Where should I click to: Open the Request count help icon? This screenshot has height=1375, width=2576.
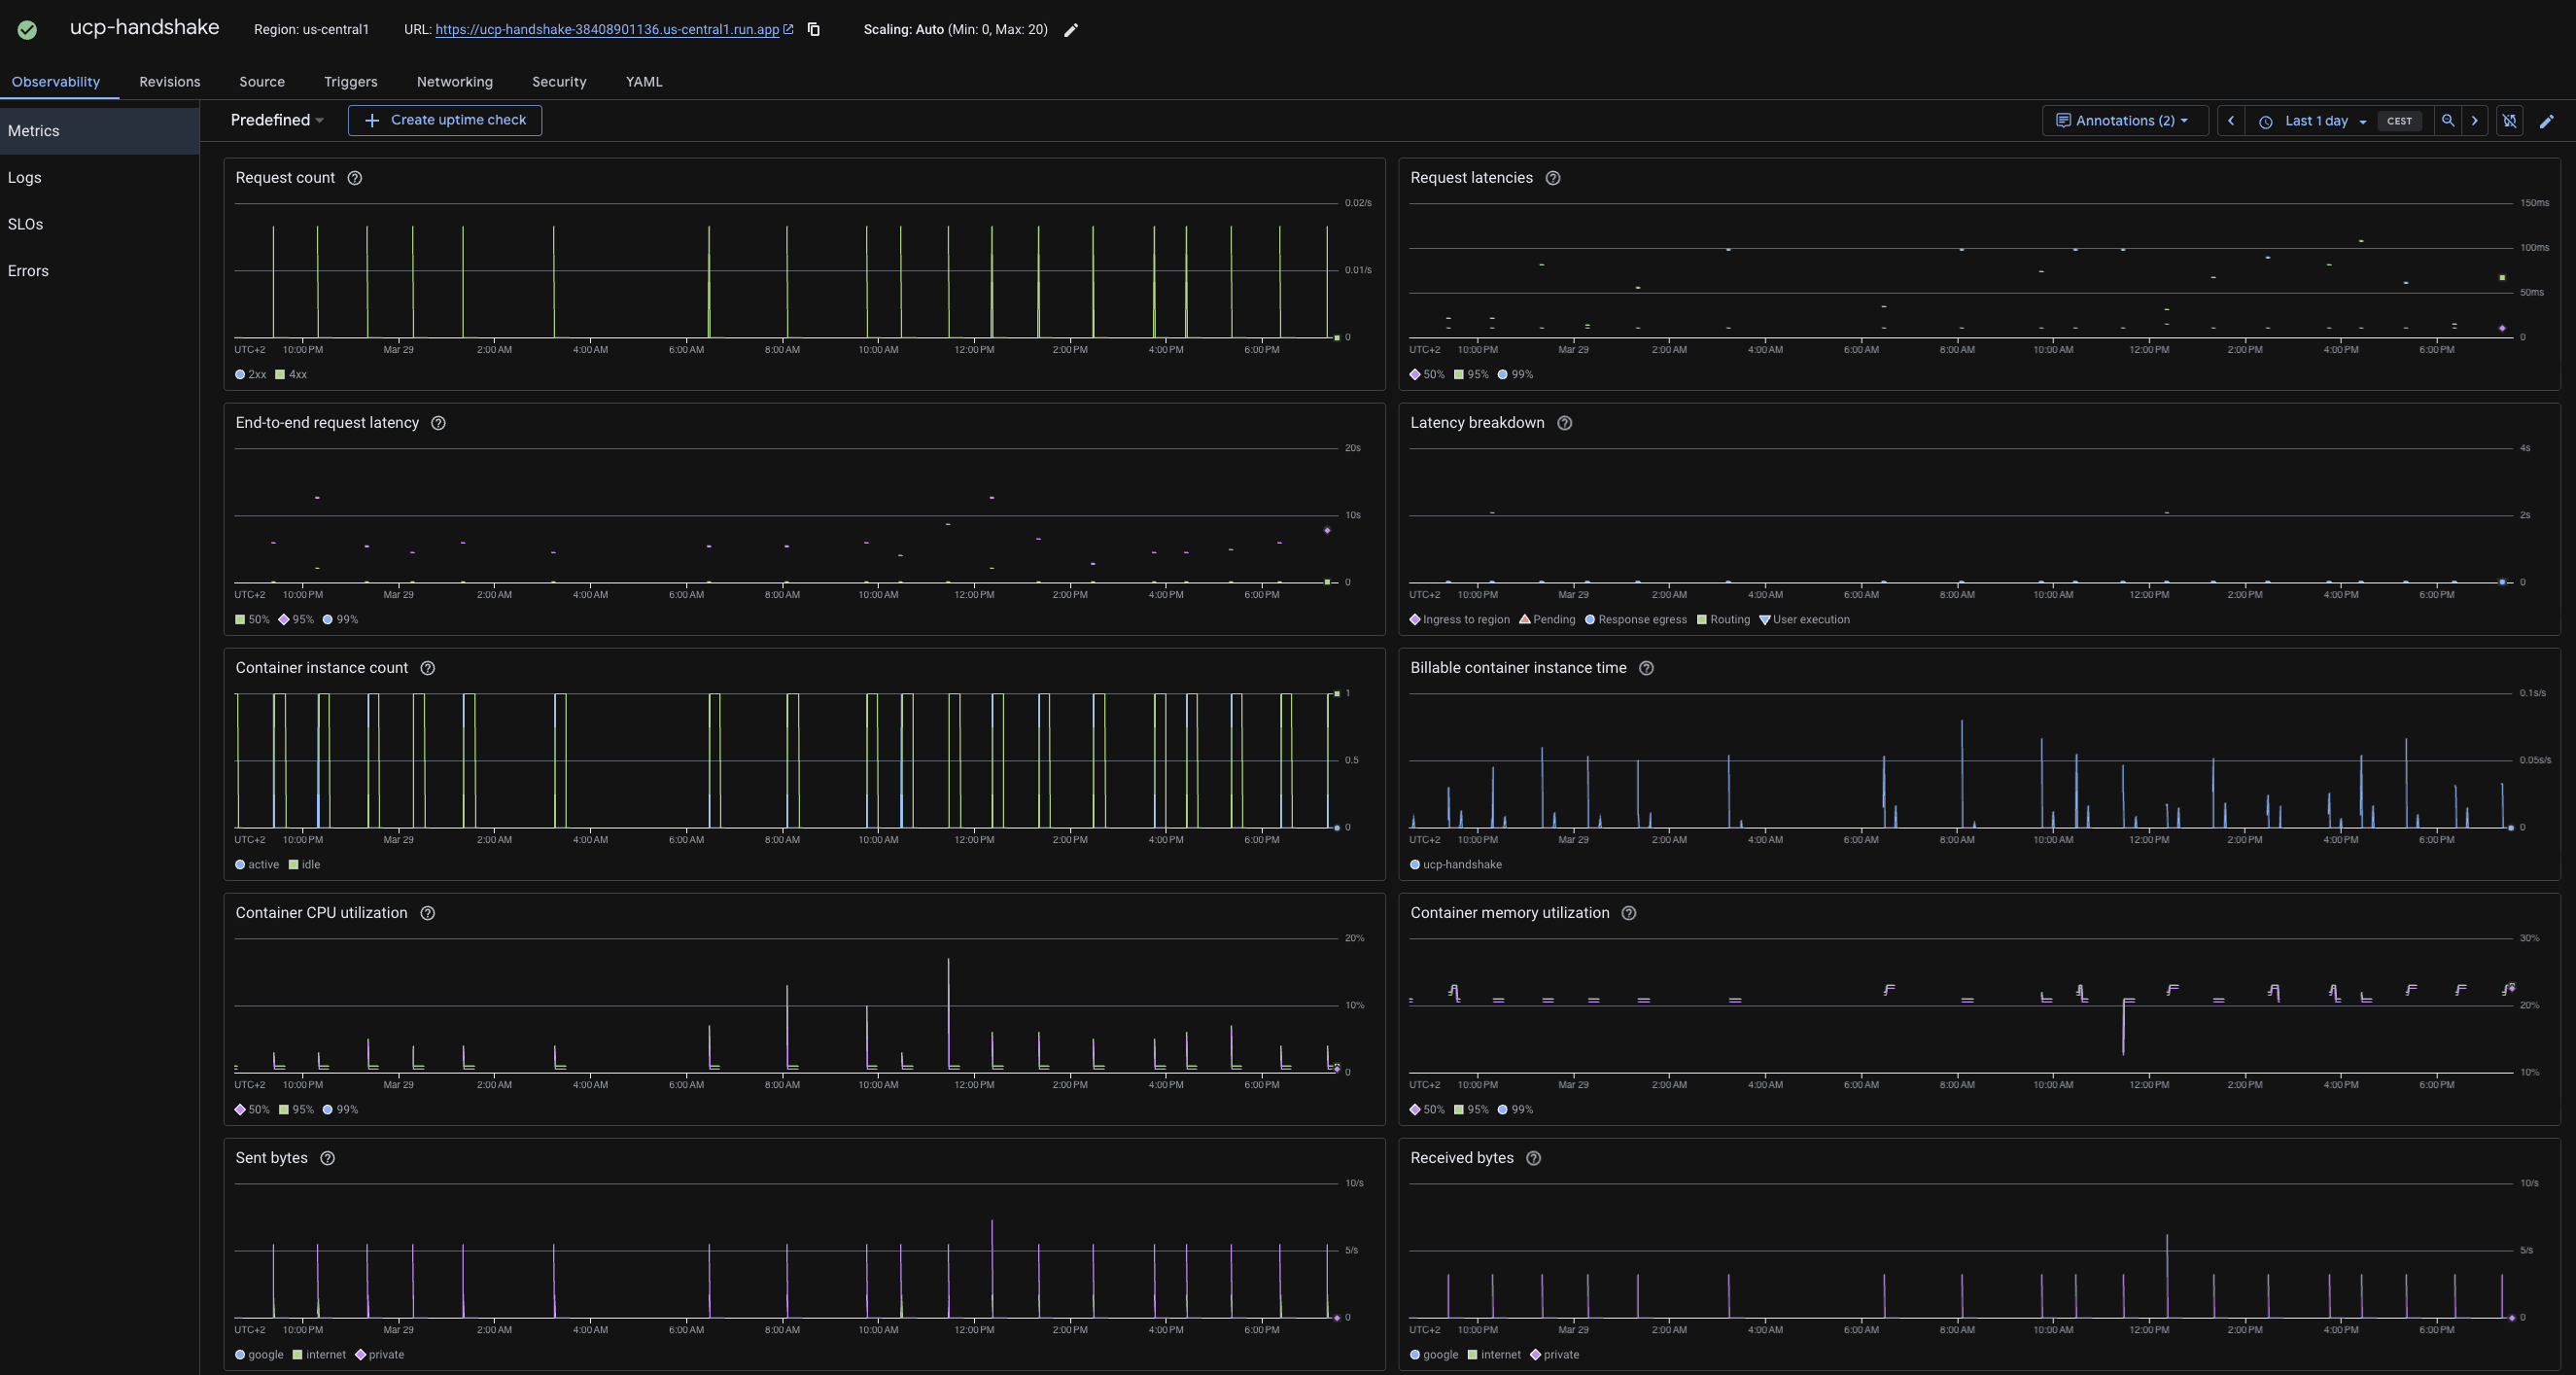(x=355, y=178)
